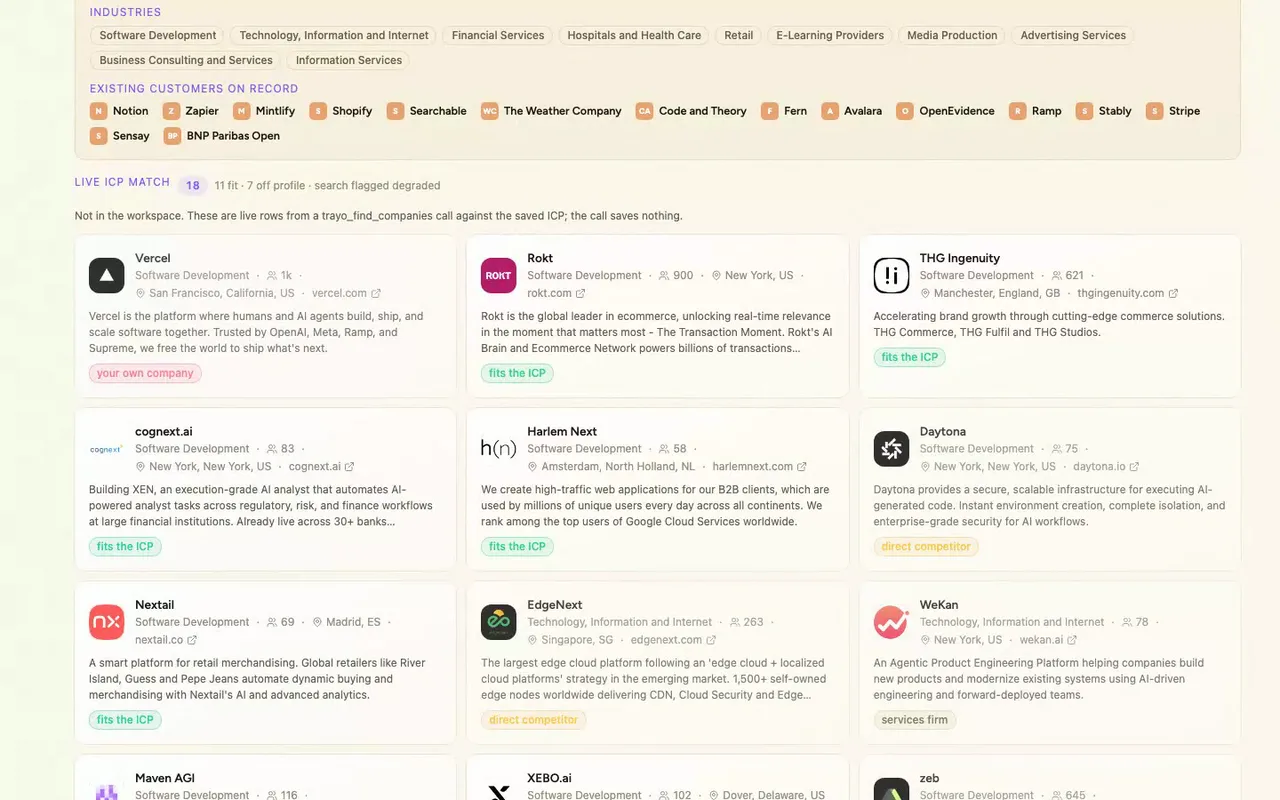Click the 'services firm' tag on WeKan
Viewport: 1280px width, 800px height.
tap(915, 720)
